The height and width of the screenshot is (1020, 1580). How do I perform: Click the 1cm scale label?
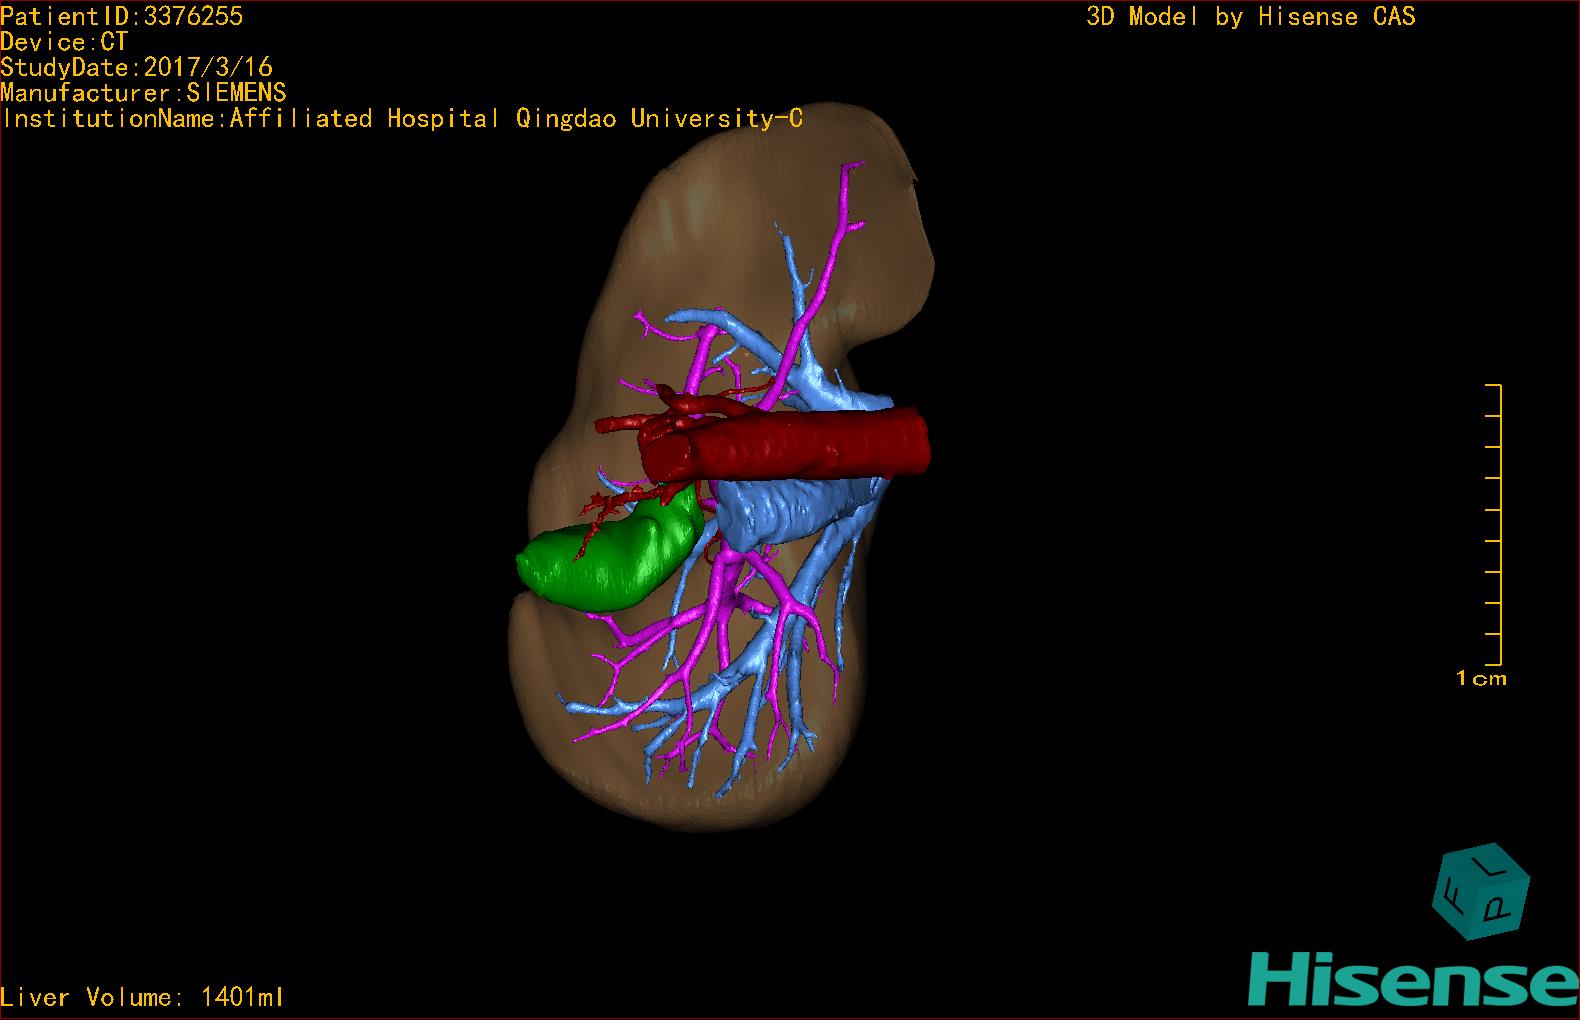[1481, 679]
